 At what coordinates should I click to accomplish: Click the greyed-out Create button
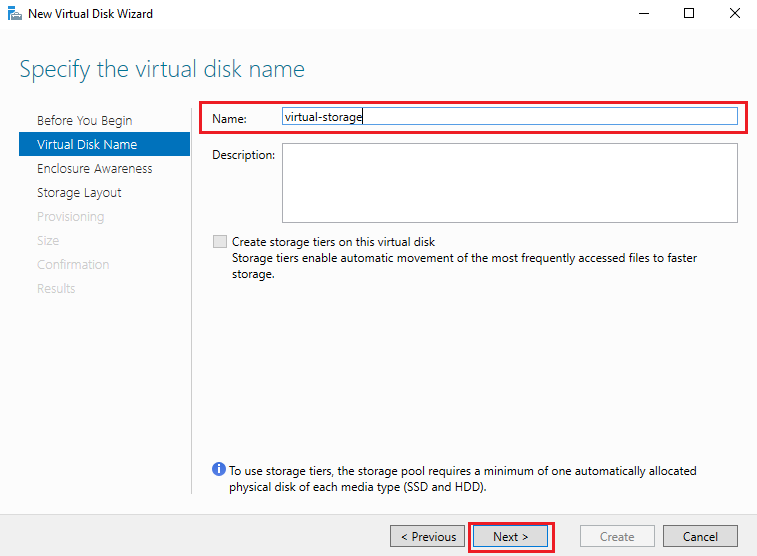coord(617,537)
